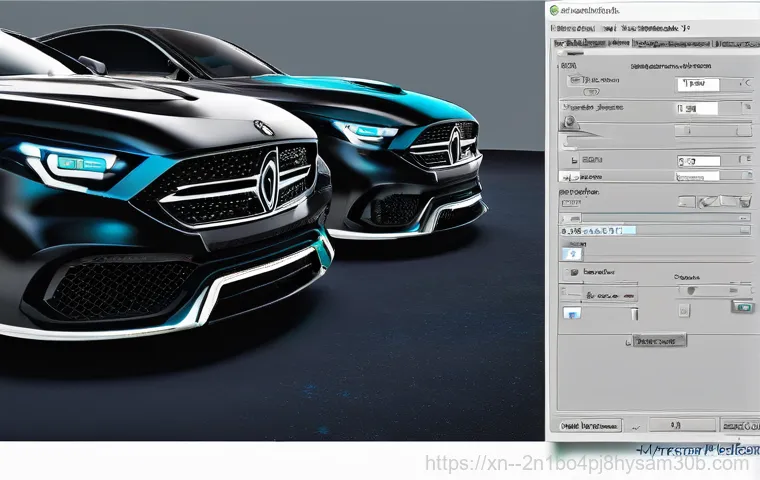The width and height of the screenshot is (760, 480).
Task: Click the round knob icon below the input fields
Action: (x=571, y=121)
